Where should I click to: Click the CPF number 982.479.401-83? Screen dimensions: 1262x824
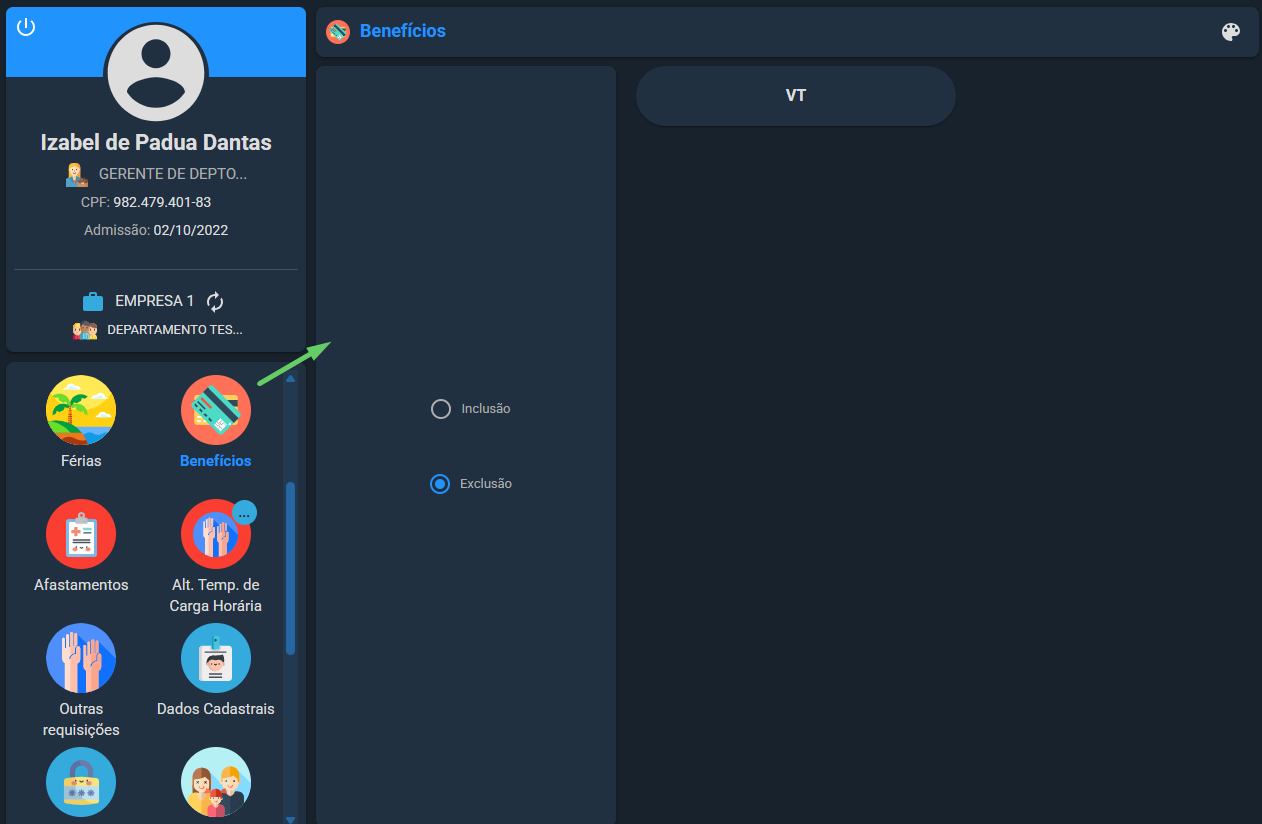162,202
